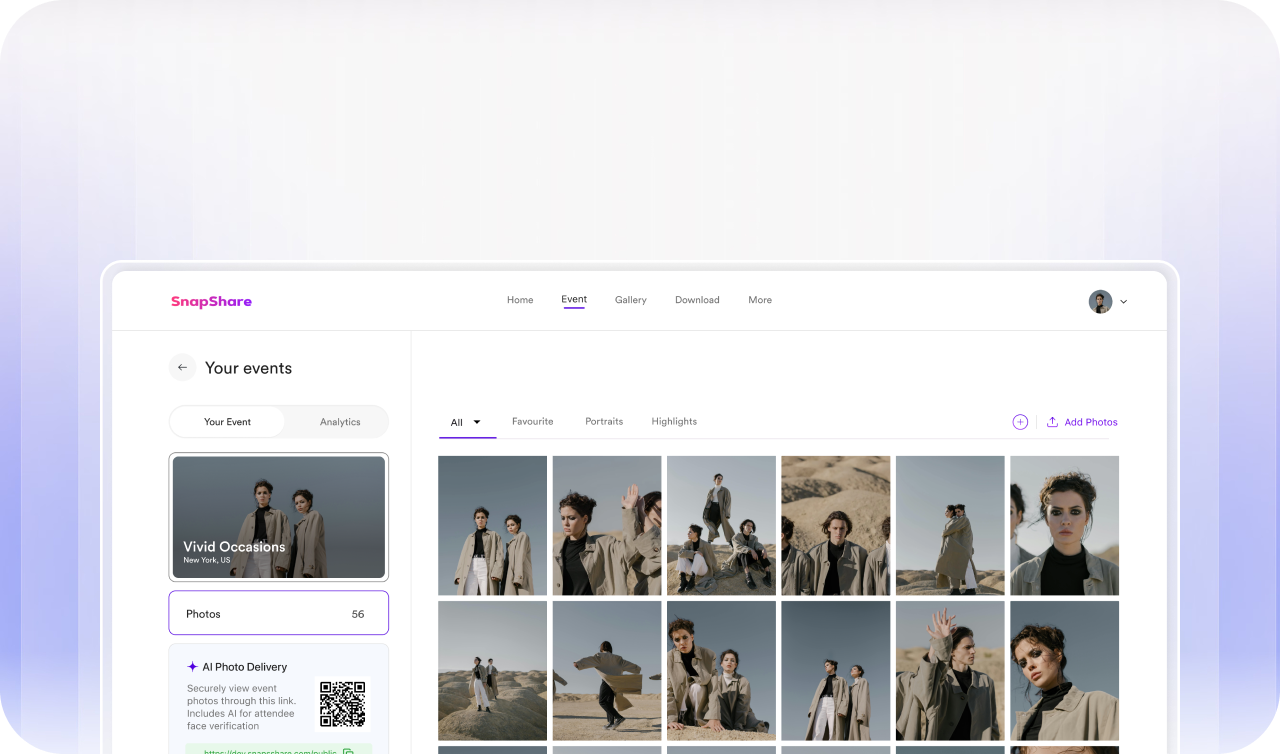Show the Highlights tab
This screenshot has height=754, width=1280.
click(674, 421)
